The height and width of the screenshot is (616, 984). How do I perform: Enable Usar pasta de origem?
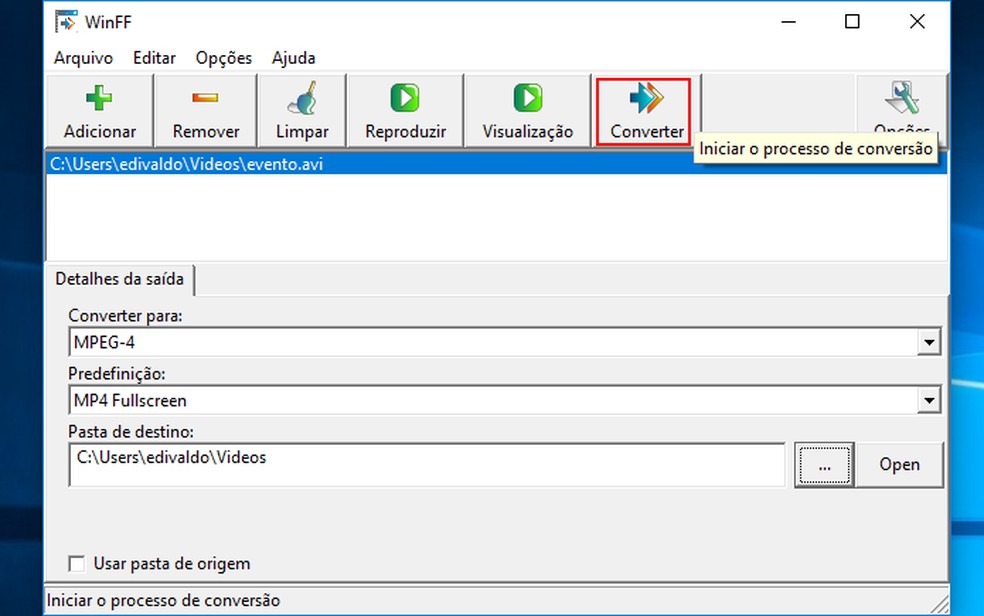[77, 563]
